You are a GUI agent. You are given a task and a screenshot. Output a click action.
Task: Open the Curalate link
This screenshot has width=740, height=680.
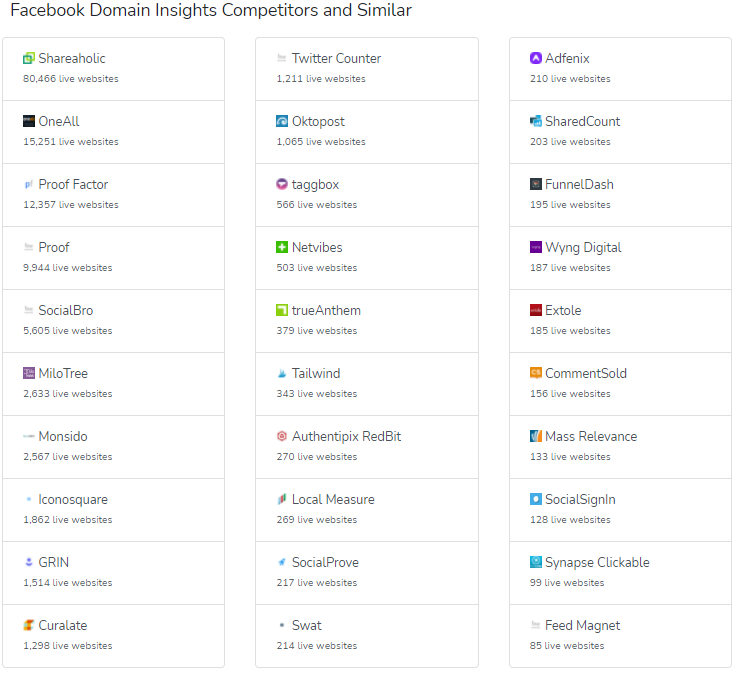pos(63,626)
